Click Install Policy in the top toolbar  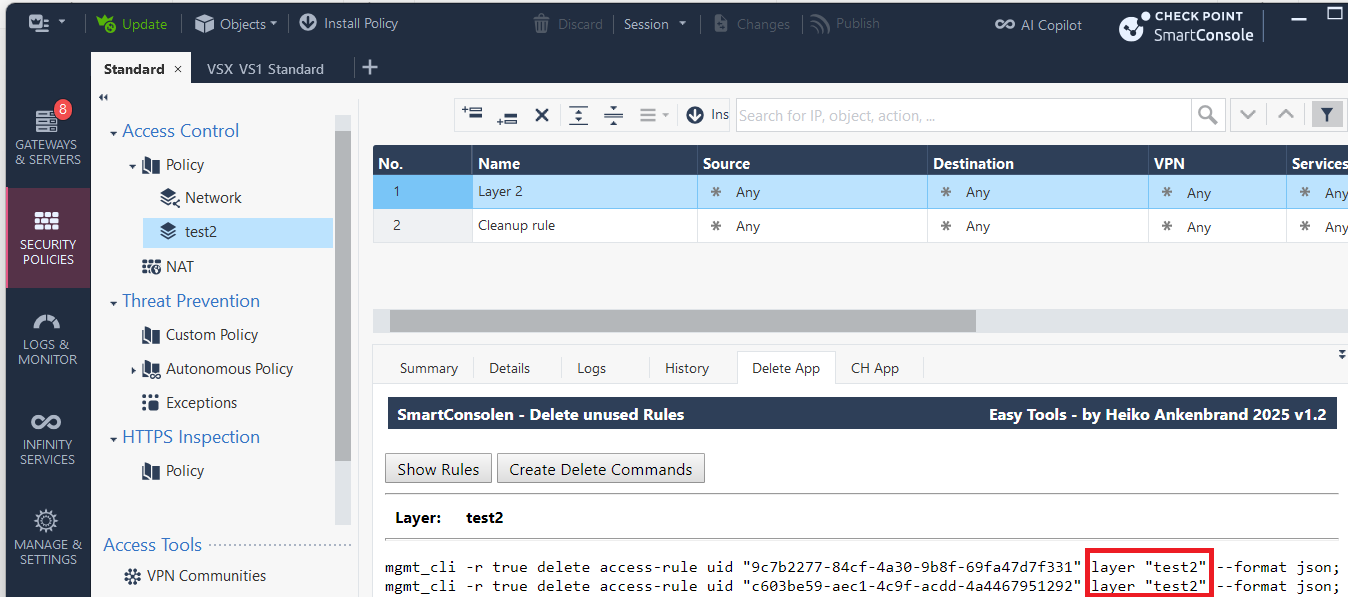(x=348, y=23)
